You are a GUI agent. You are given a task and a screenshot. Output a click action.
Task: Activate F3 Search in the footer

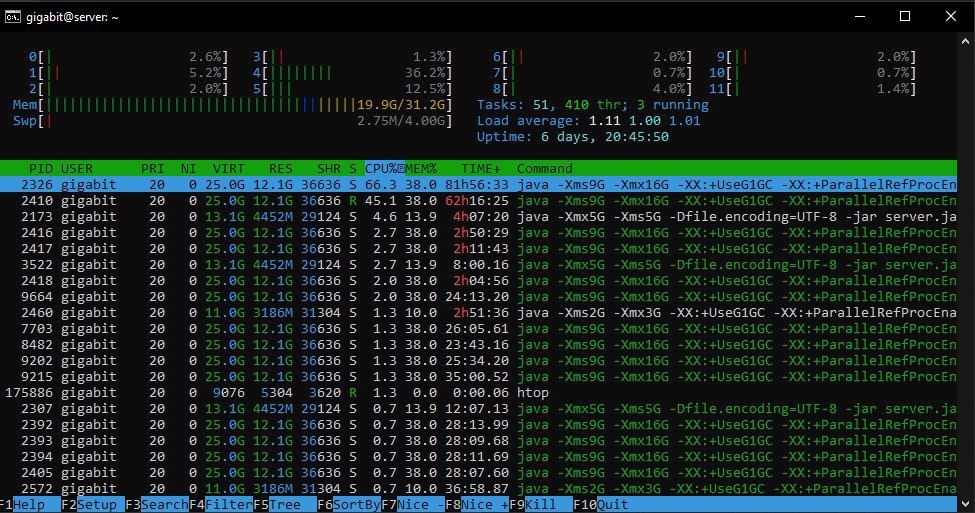pyautogui.click(x=157, y=504)
